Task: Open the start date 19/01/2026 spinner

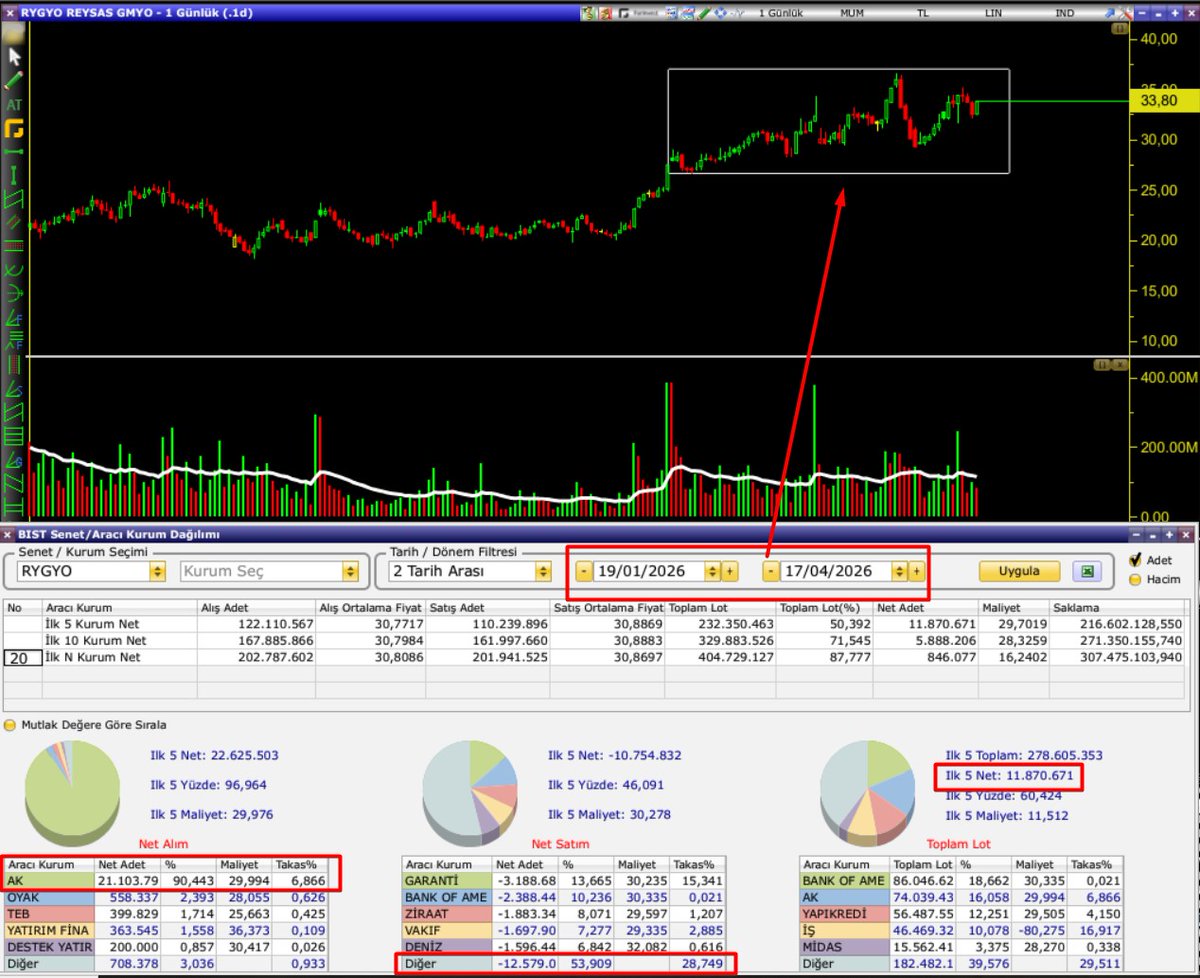Action: (x=712, y=571)
